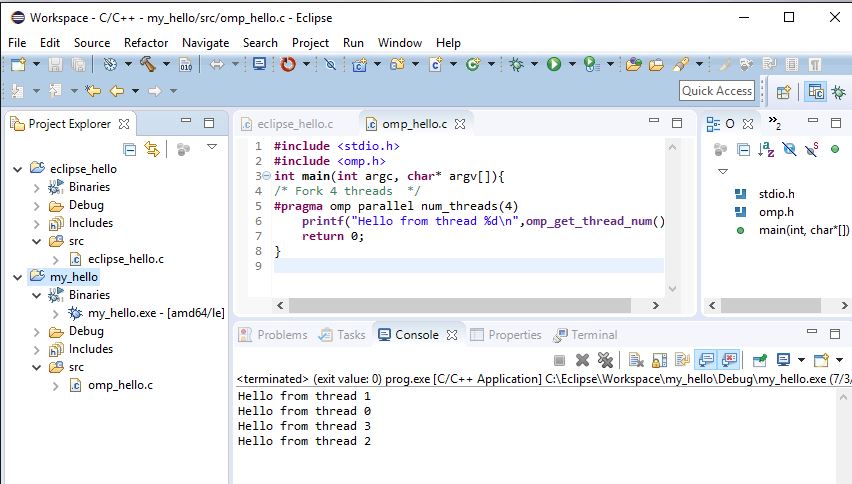Click the Back navigation yellow arrow
This screenshot has height=484, width=852.
pos(117,91)
